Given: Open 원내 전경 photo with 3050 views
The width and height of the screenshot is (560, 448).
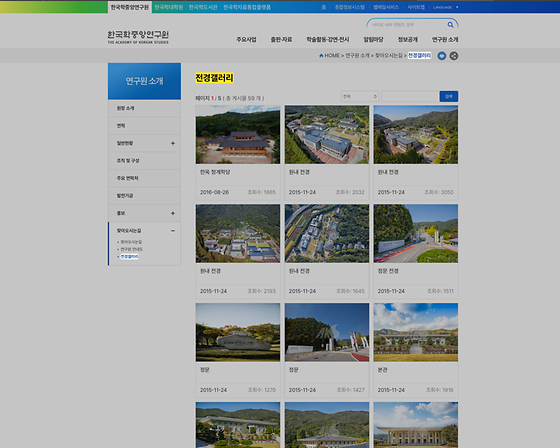Looking at the screenshot, I should click(x=416, y=135).
